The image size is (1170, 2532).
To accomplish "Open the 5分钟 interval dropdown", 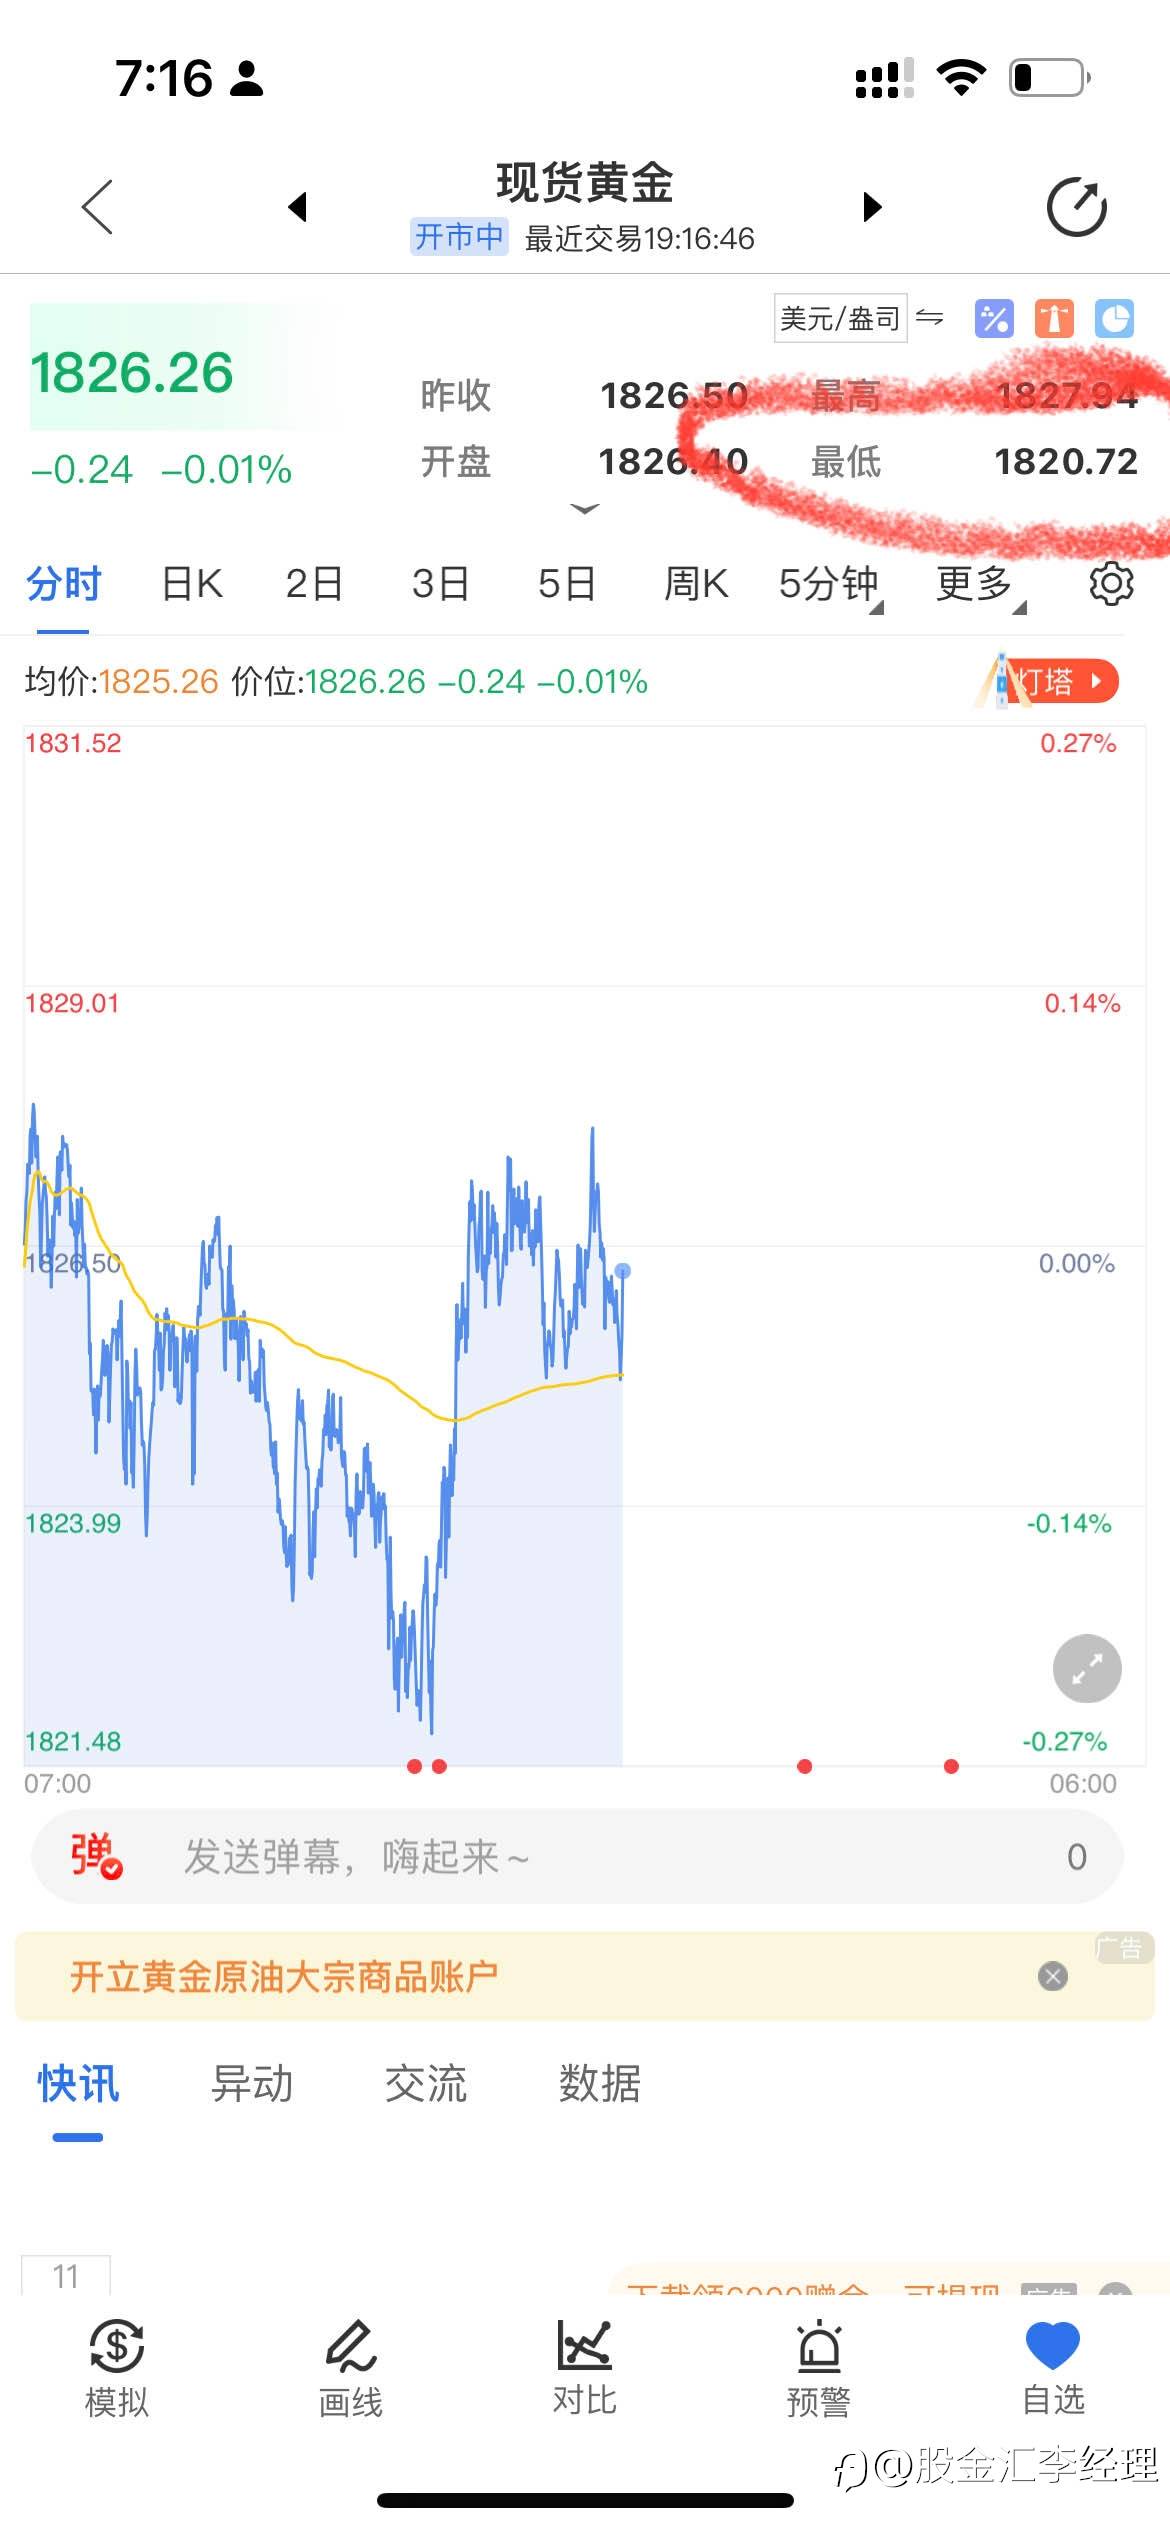I will click(x=830, y=584).
